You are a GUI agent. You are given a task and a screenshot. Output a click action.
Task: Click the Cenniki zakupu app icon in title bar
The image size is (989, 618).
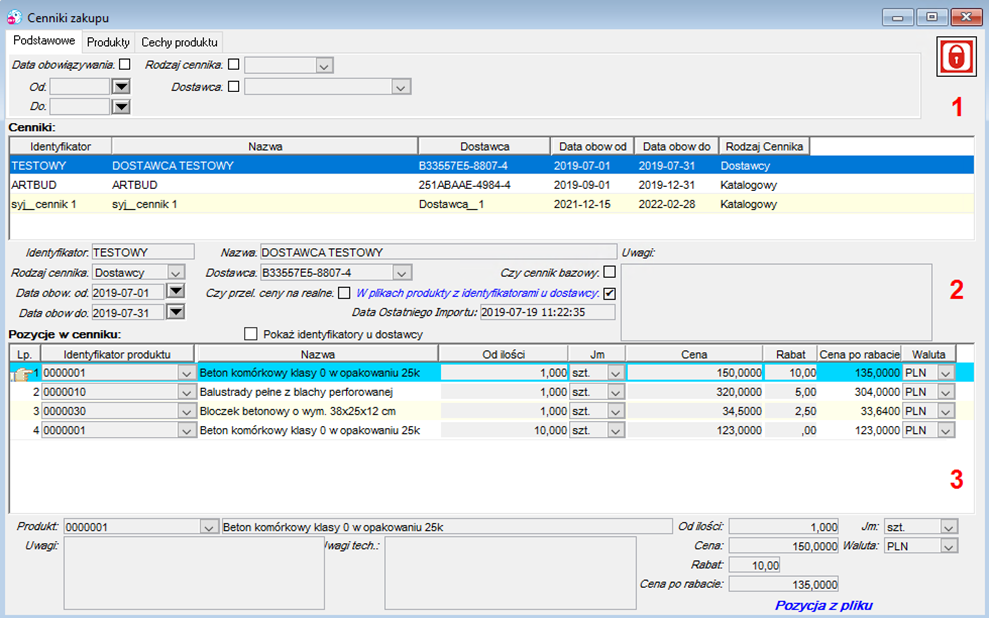click(14, 17)
